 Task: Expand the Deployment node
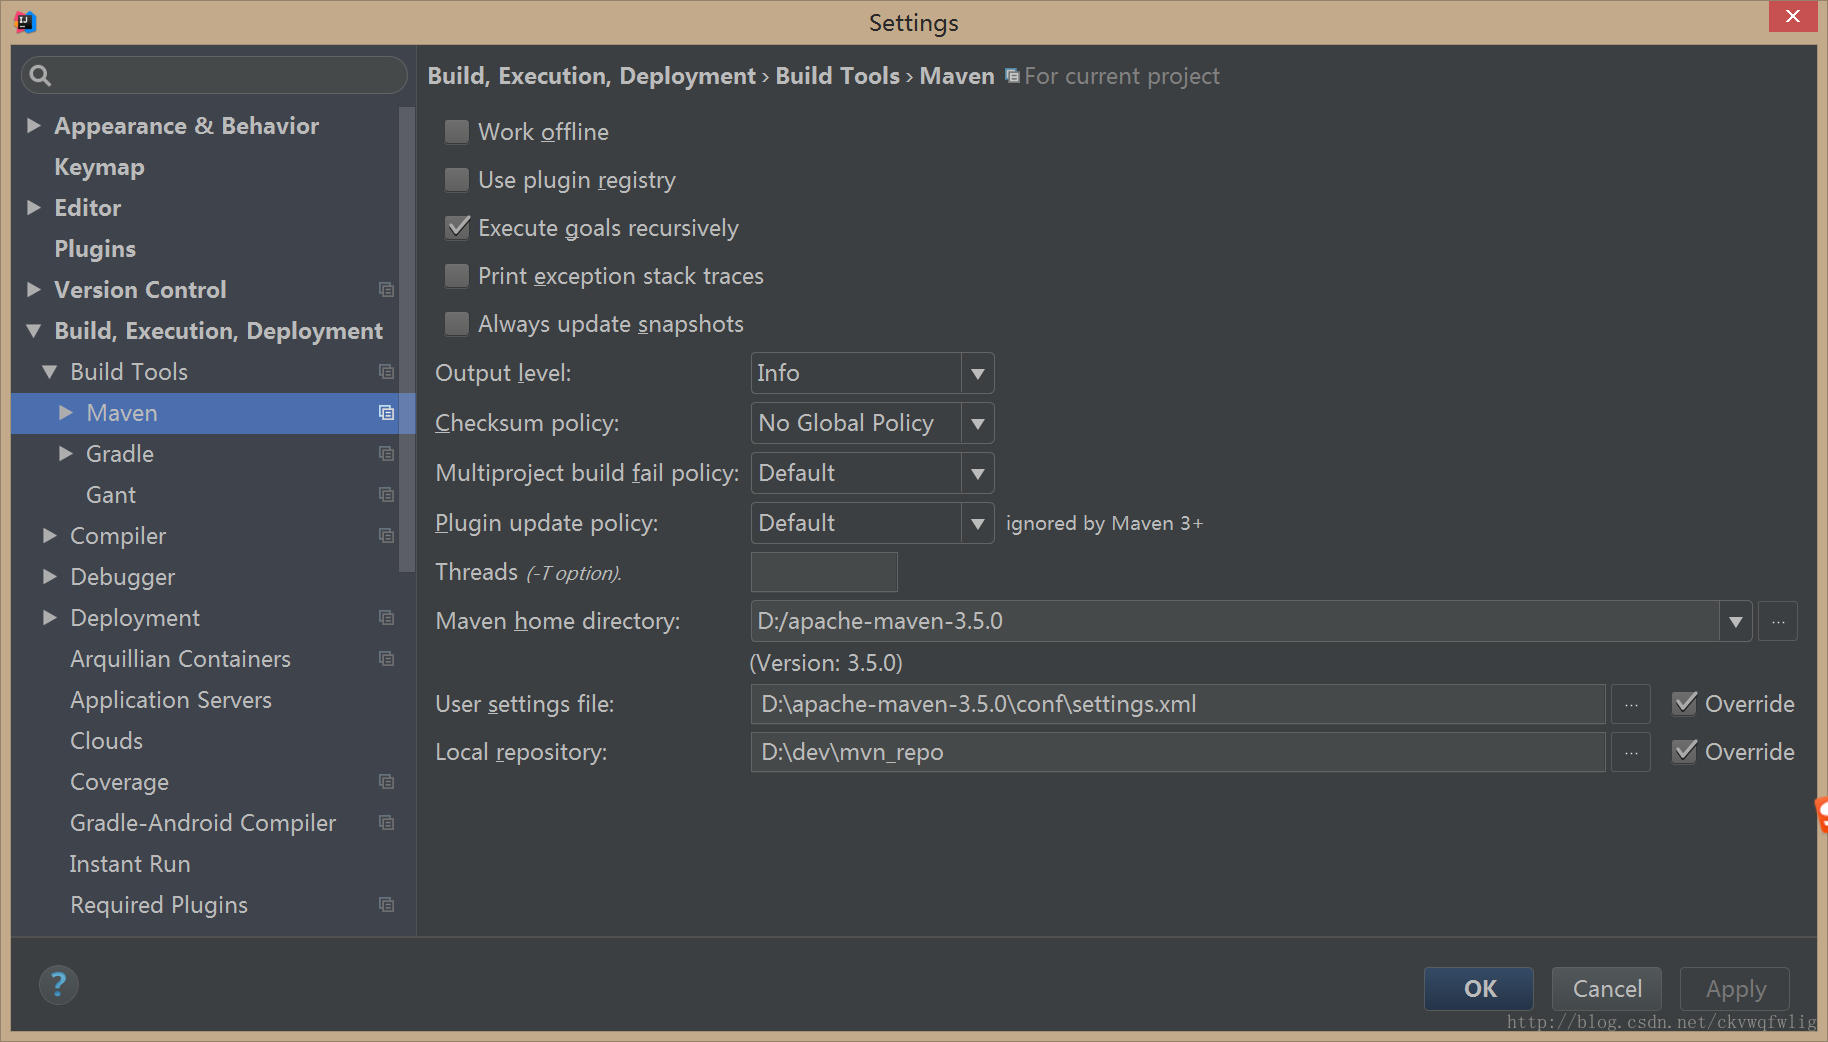click(x=50, y=618)
